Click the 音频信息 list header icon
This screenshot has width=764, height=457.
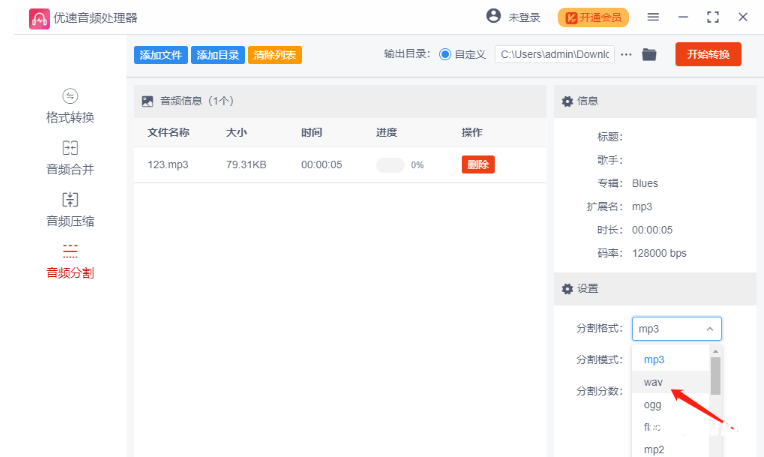point(147,101)
